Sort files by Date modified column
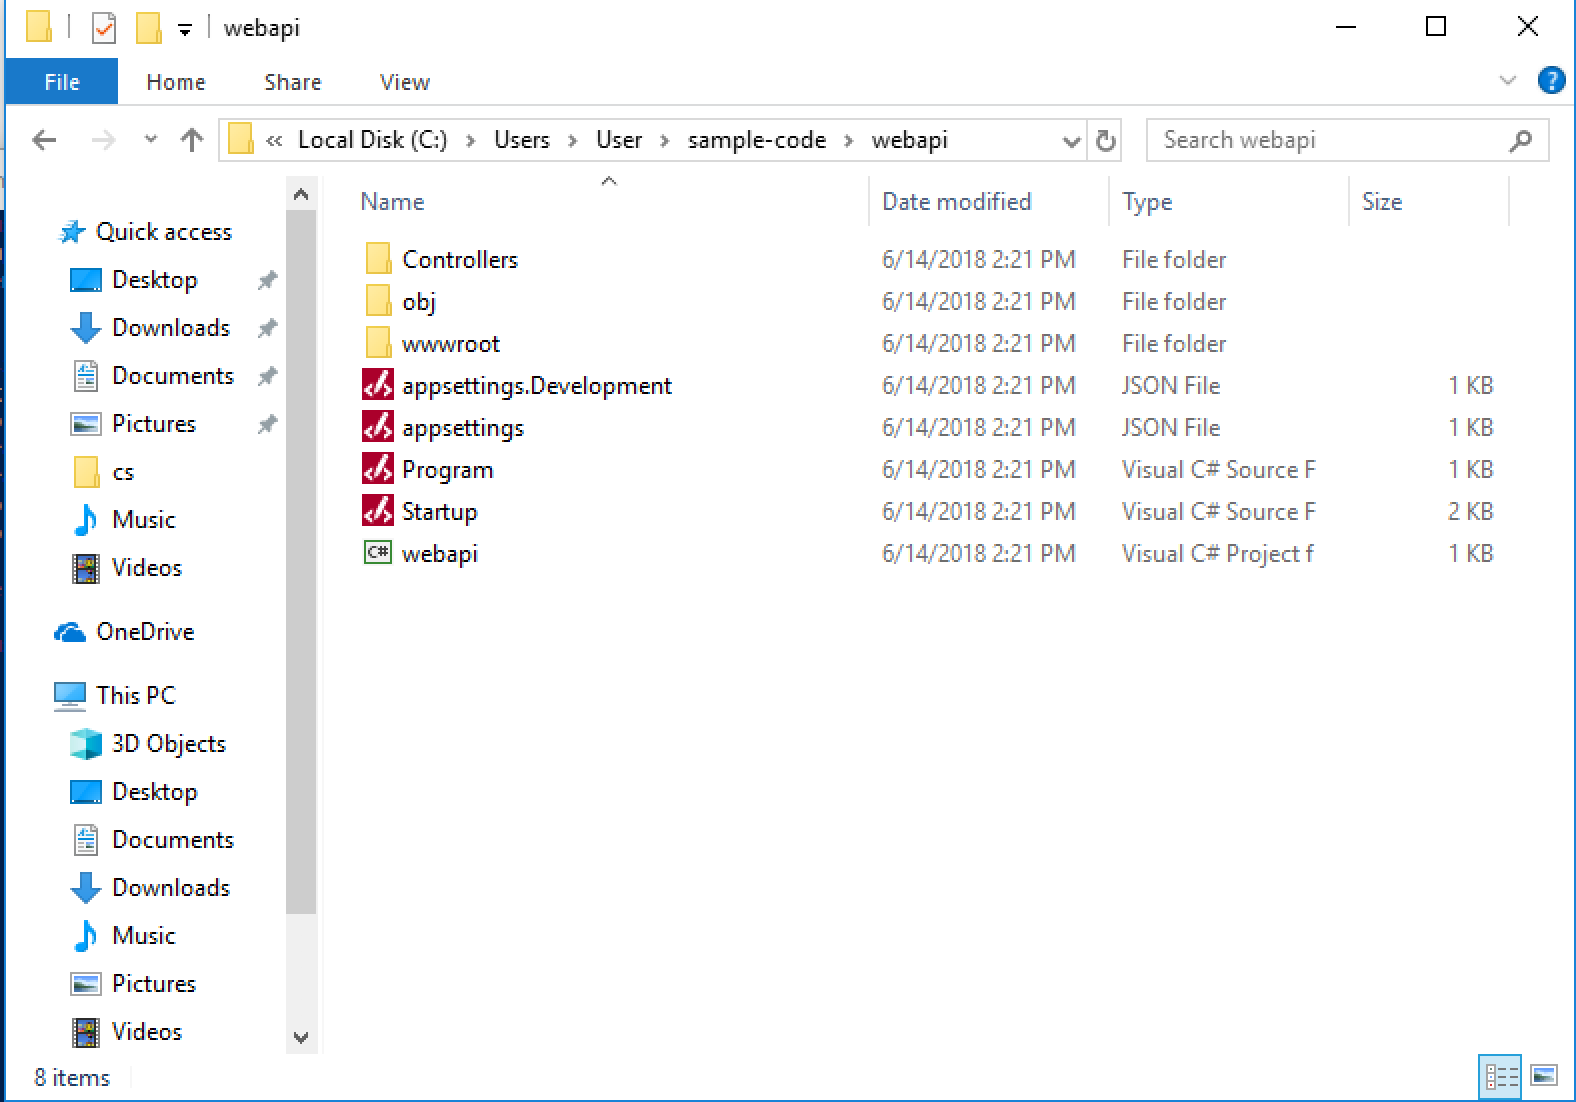Screen dimensions: 1576x1102 [956, 202]
